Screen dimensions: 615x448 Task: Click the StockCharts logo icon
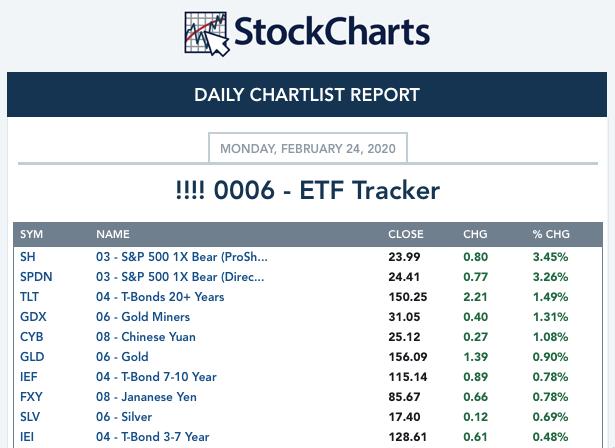[x=207, y=33]
